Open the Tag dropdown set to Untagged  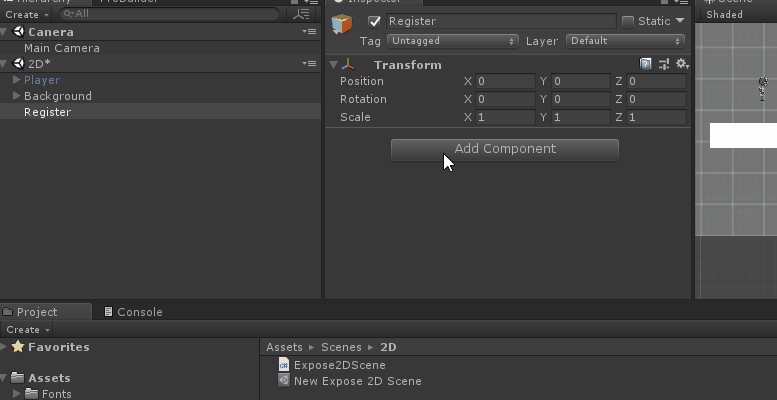click(453, 41)
